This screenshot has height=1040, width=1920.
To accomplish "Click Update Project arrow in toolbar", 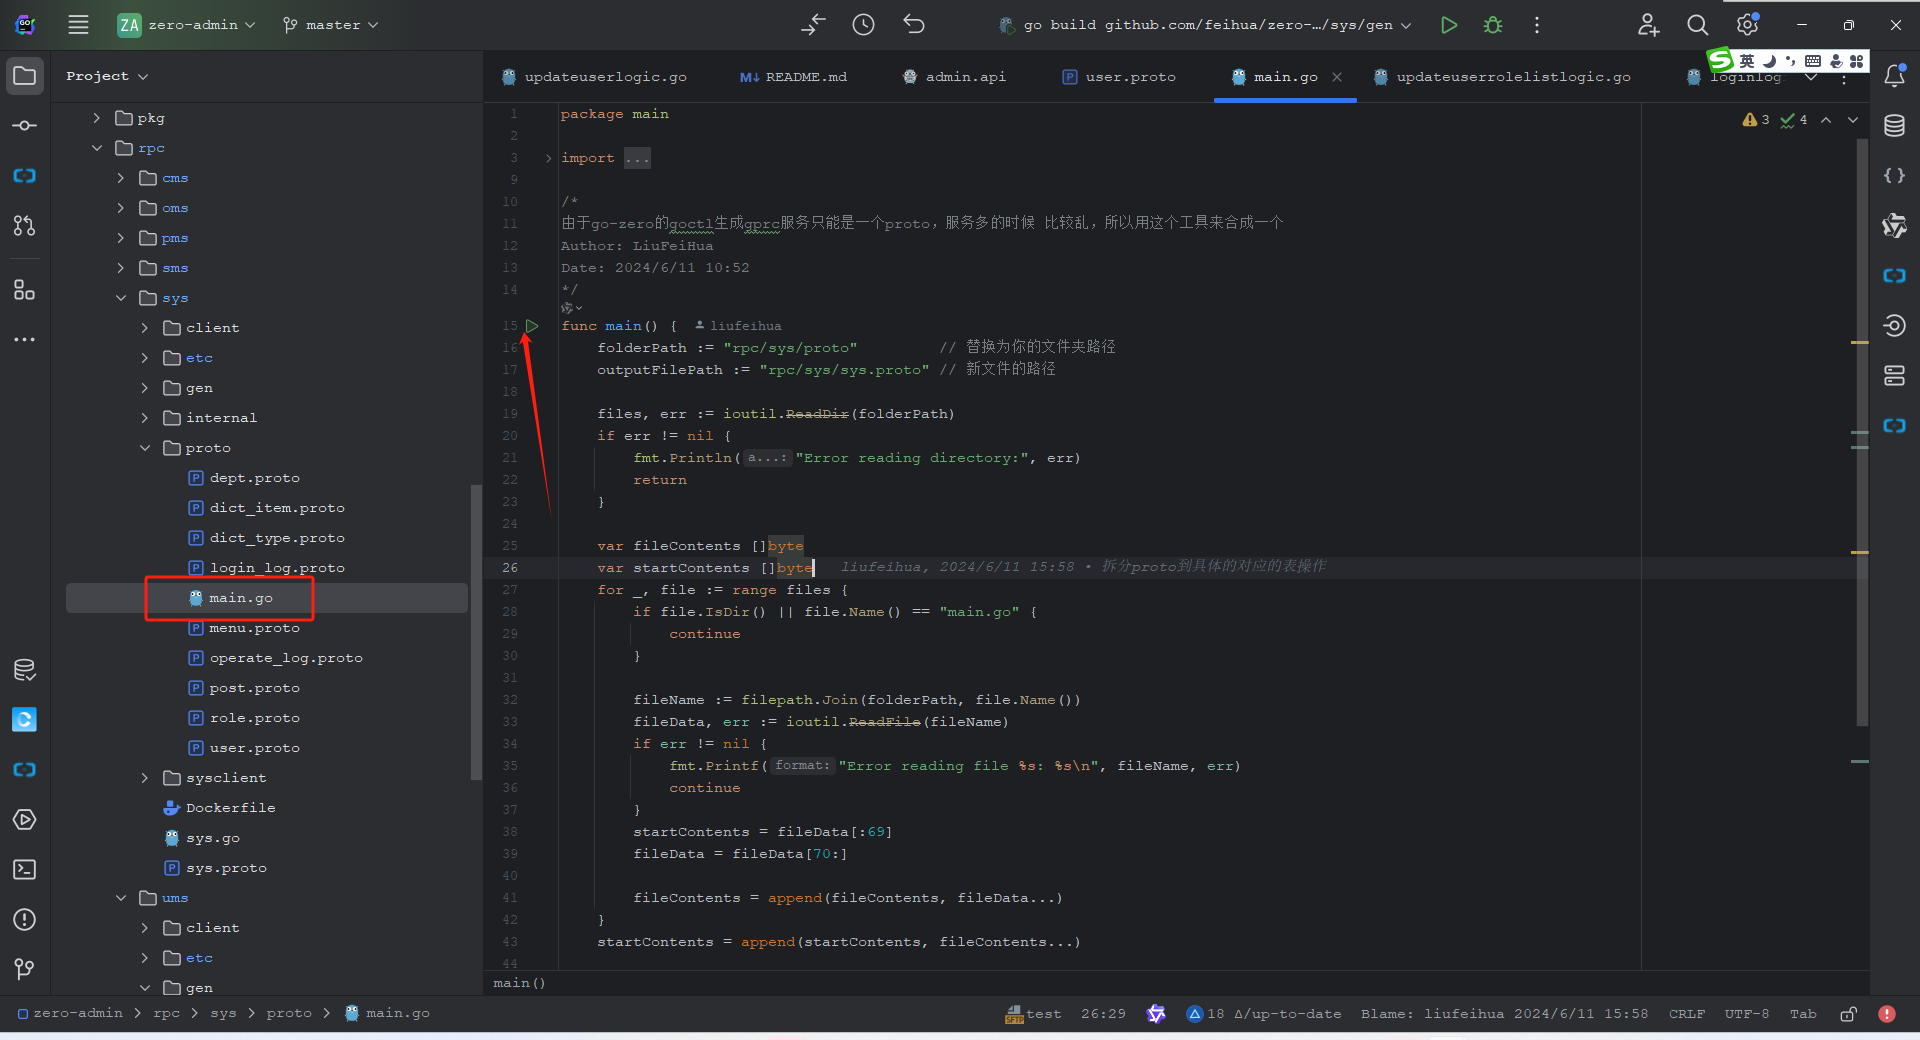I will click(x=814, y=25).
